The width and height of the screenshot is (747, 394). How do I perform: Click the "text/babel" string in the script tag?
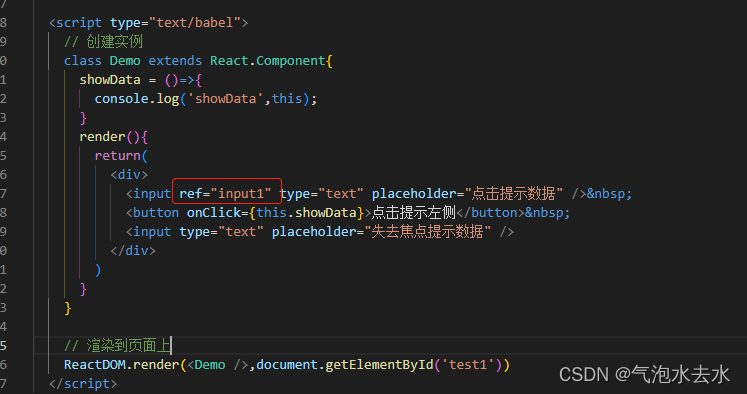(x=195, y=22)
